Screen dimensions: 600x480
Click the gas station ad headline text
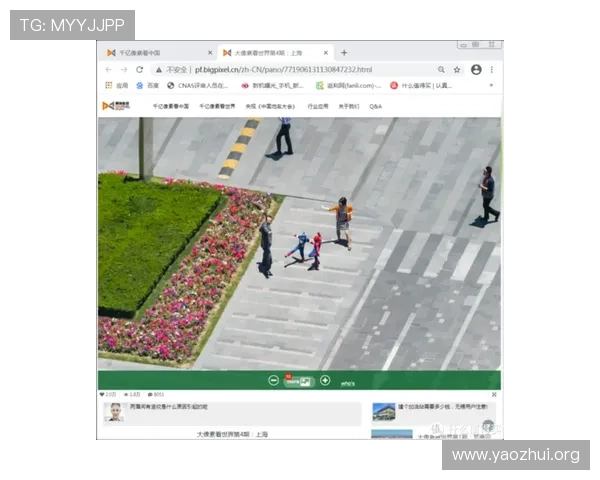[x=443, y=407]
